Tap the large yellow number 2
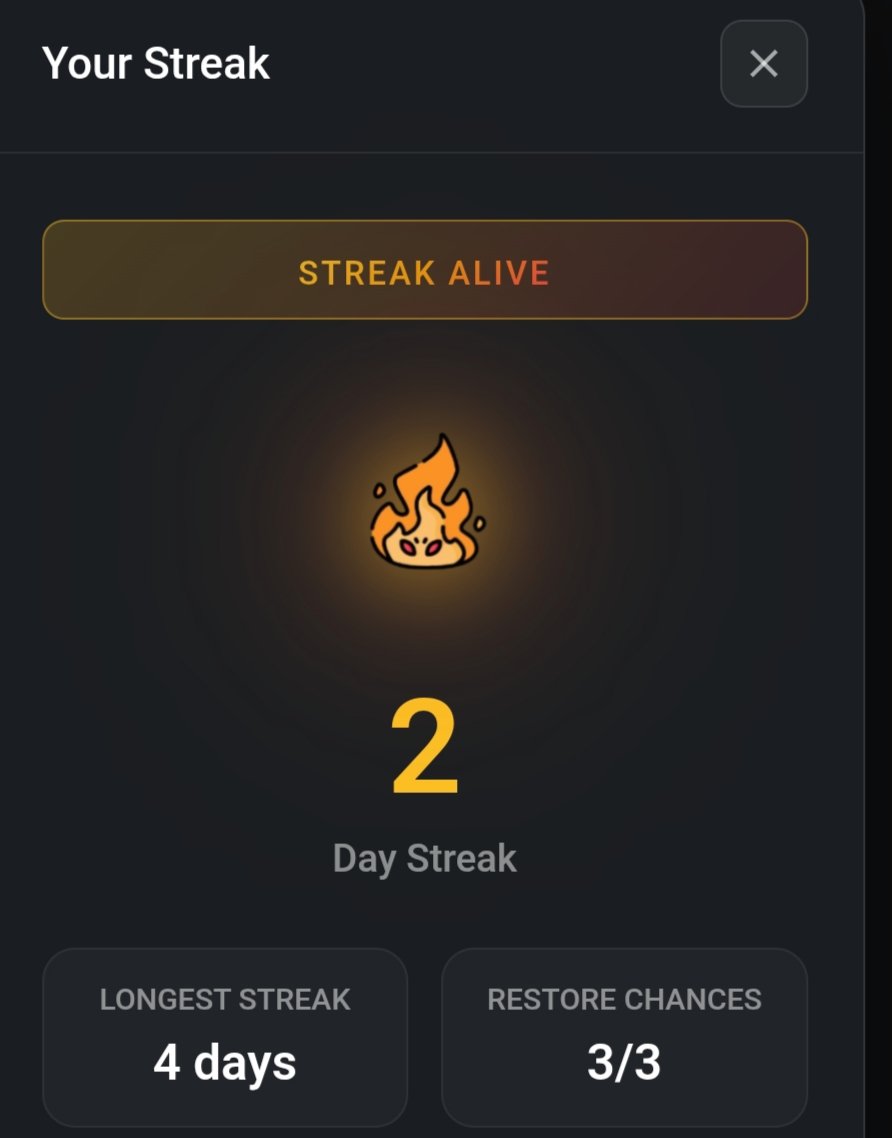Image resolution: width=892 pixels, height=1138 pixels. [x=425, y=748]
